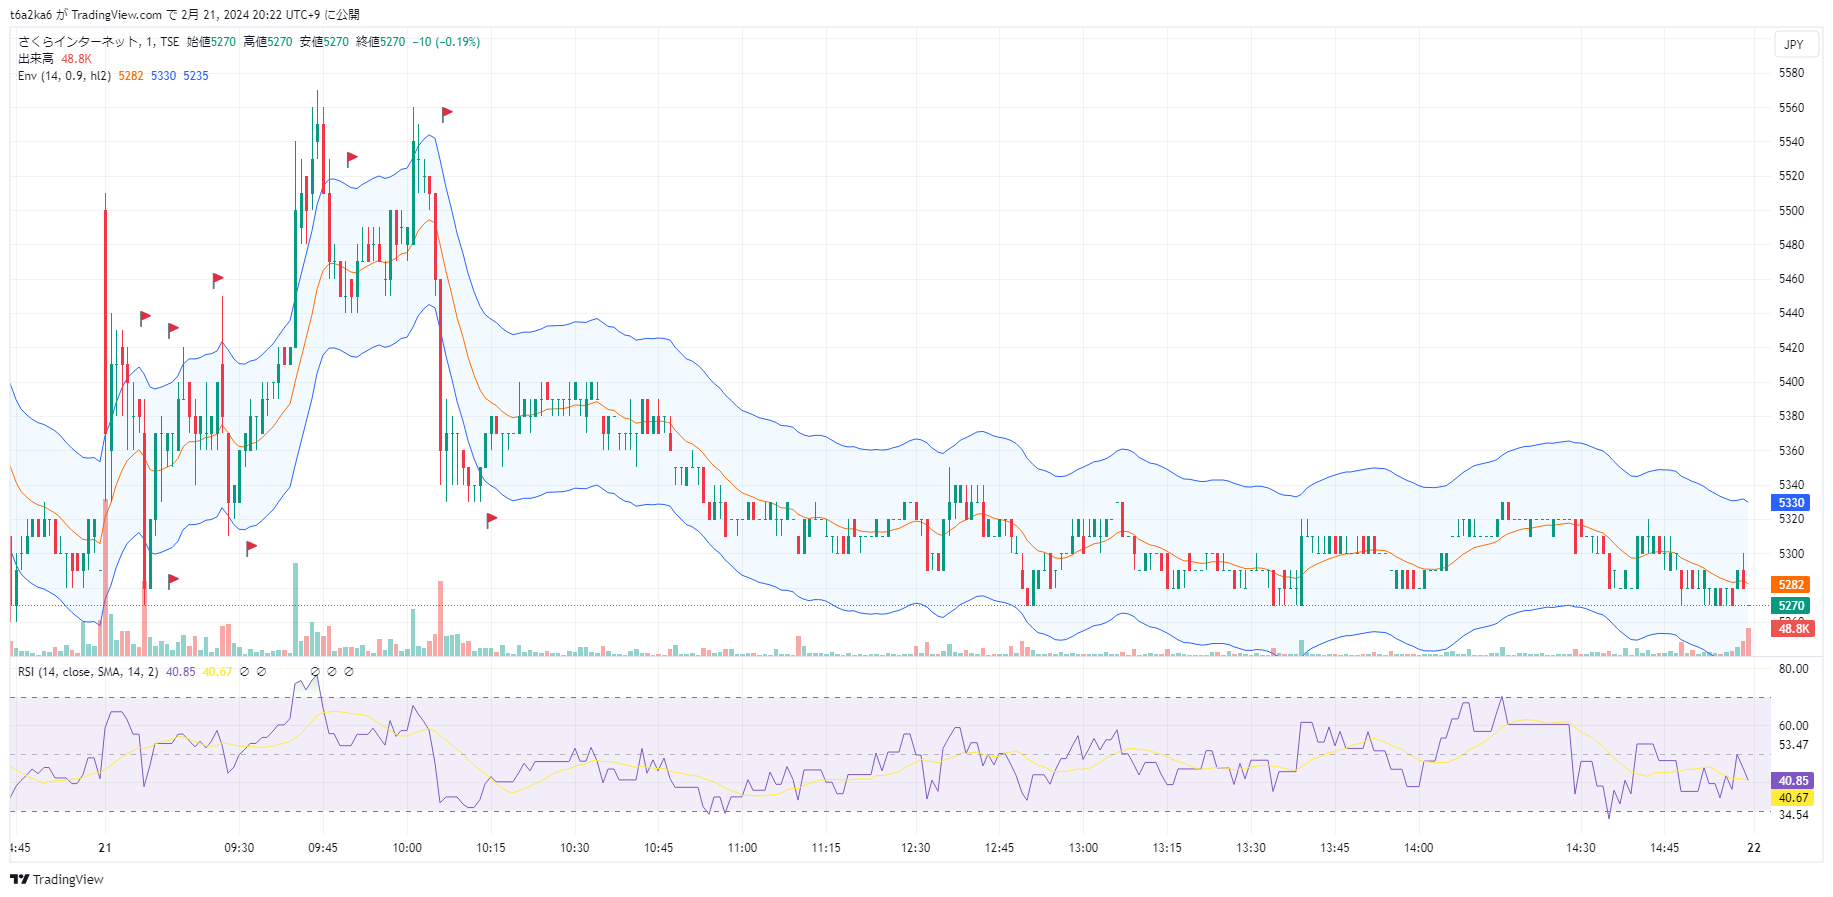This screenshot has width=1833, height=897.
Task: Click the TradingView logo at bottom left
Action: click(x=57, y=879)
